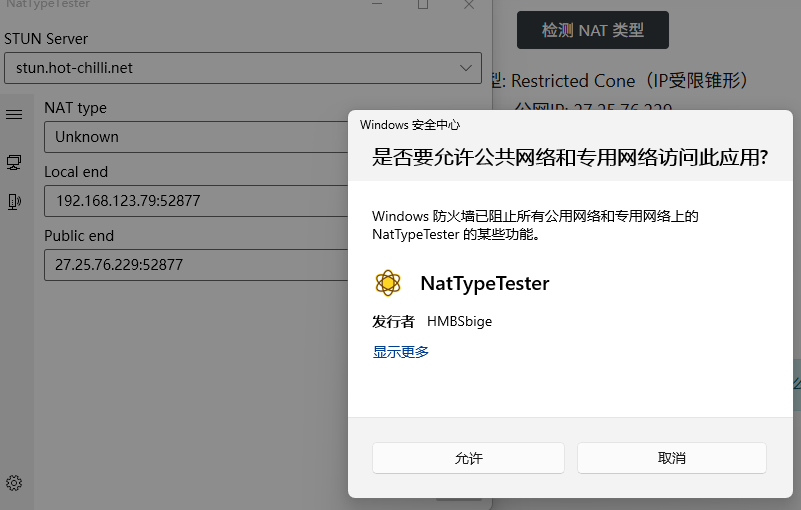Click the STUN Server label
801x510 pixels.
(x=46, y=39)
